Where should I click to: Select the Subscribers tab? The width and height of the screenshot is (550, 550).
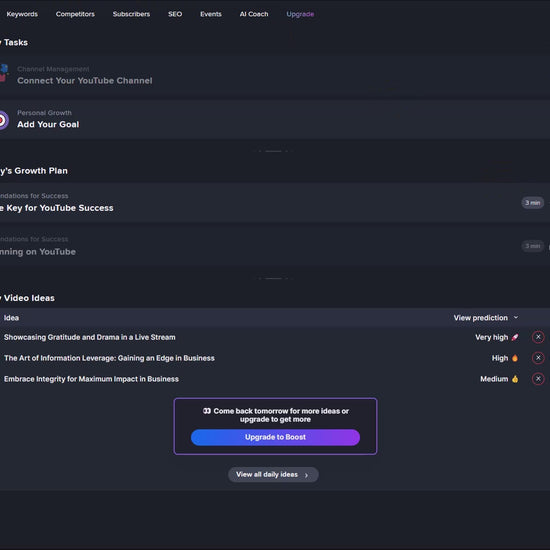point(131,14)
